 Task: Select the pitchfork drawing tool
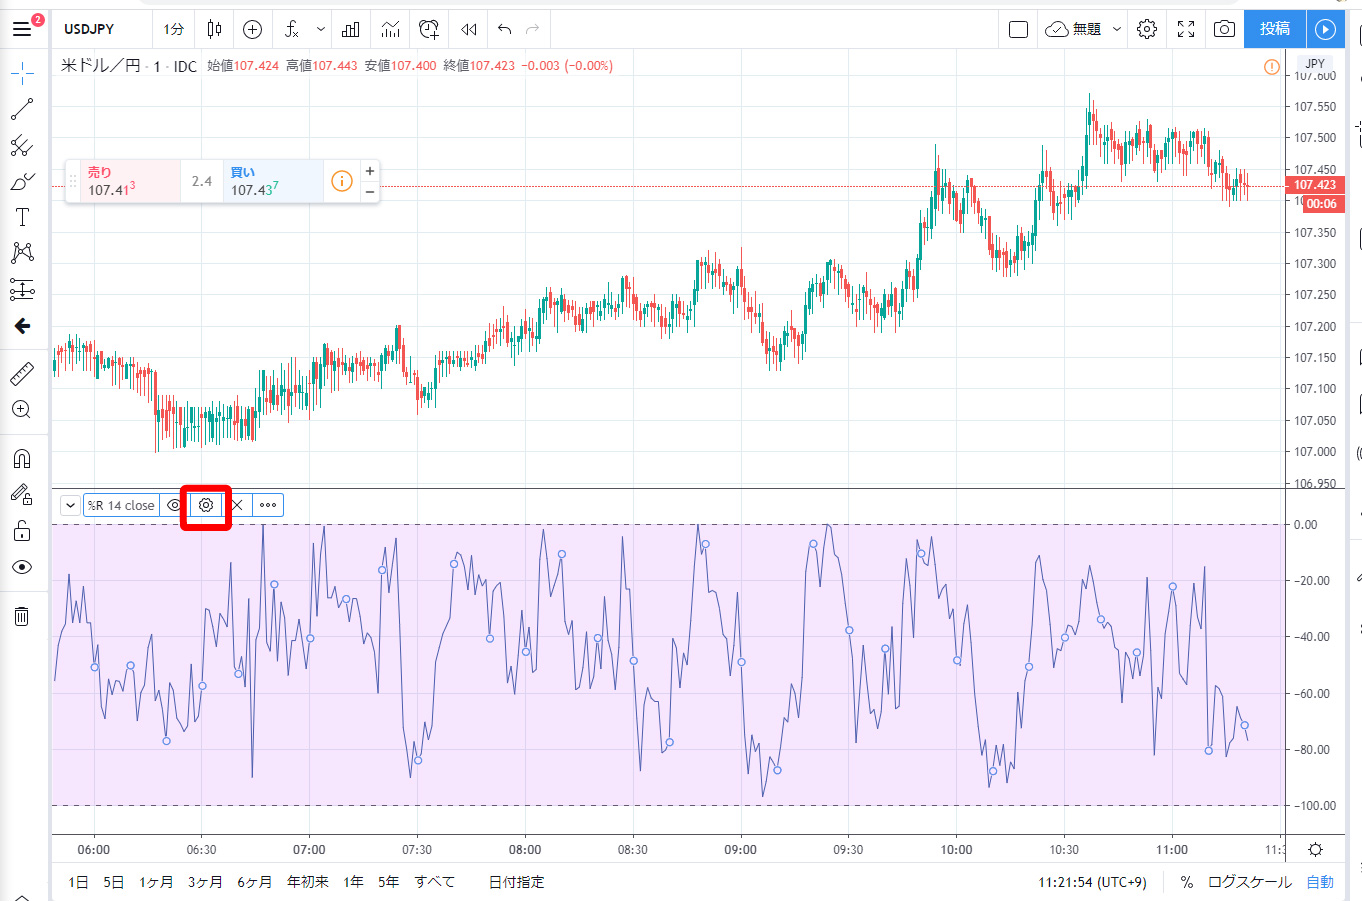(22, 146)
